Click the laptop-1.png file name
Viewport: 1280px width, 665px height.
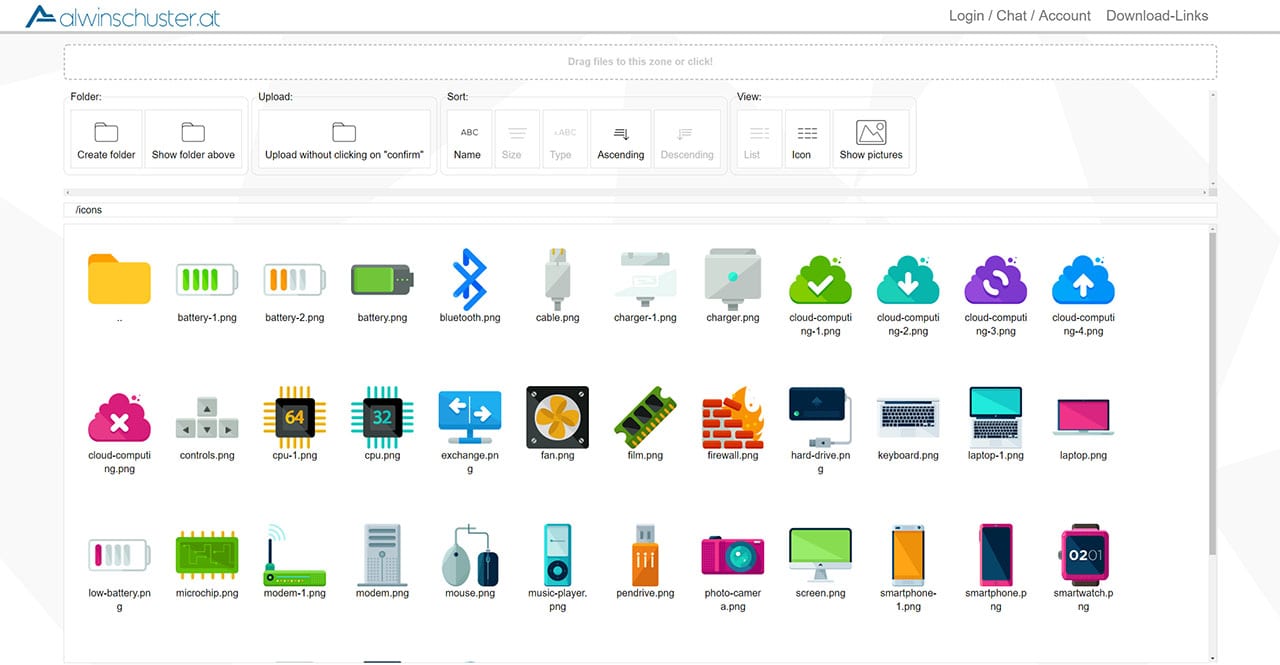coord(996,456)
